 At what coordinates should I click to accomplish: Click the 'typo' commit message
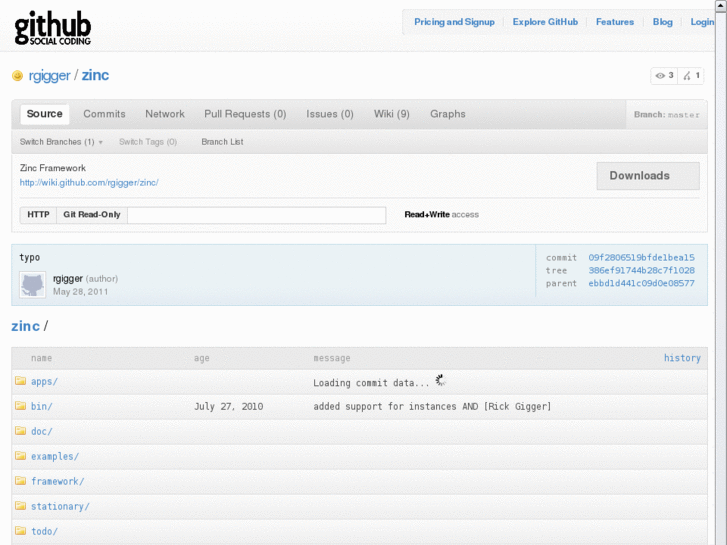[30, 258]
